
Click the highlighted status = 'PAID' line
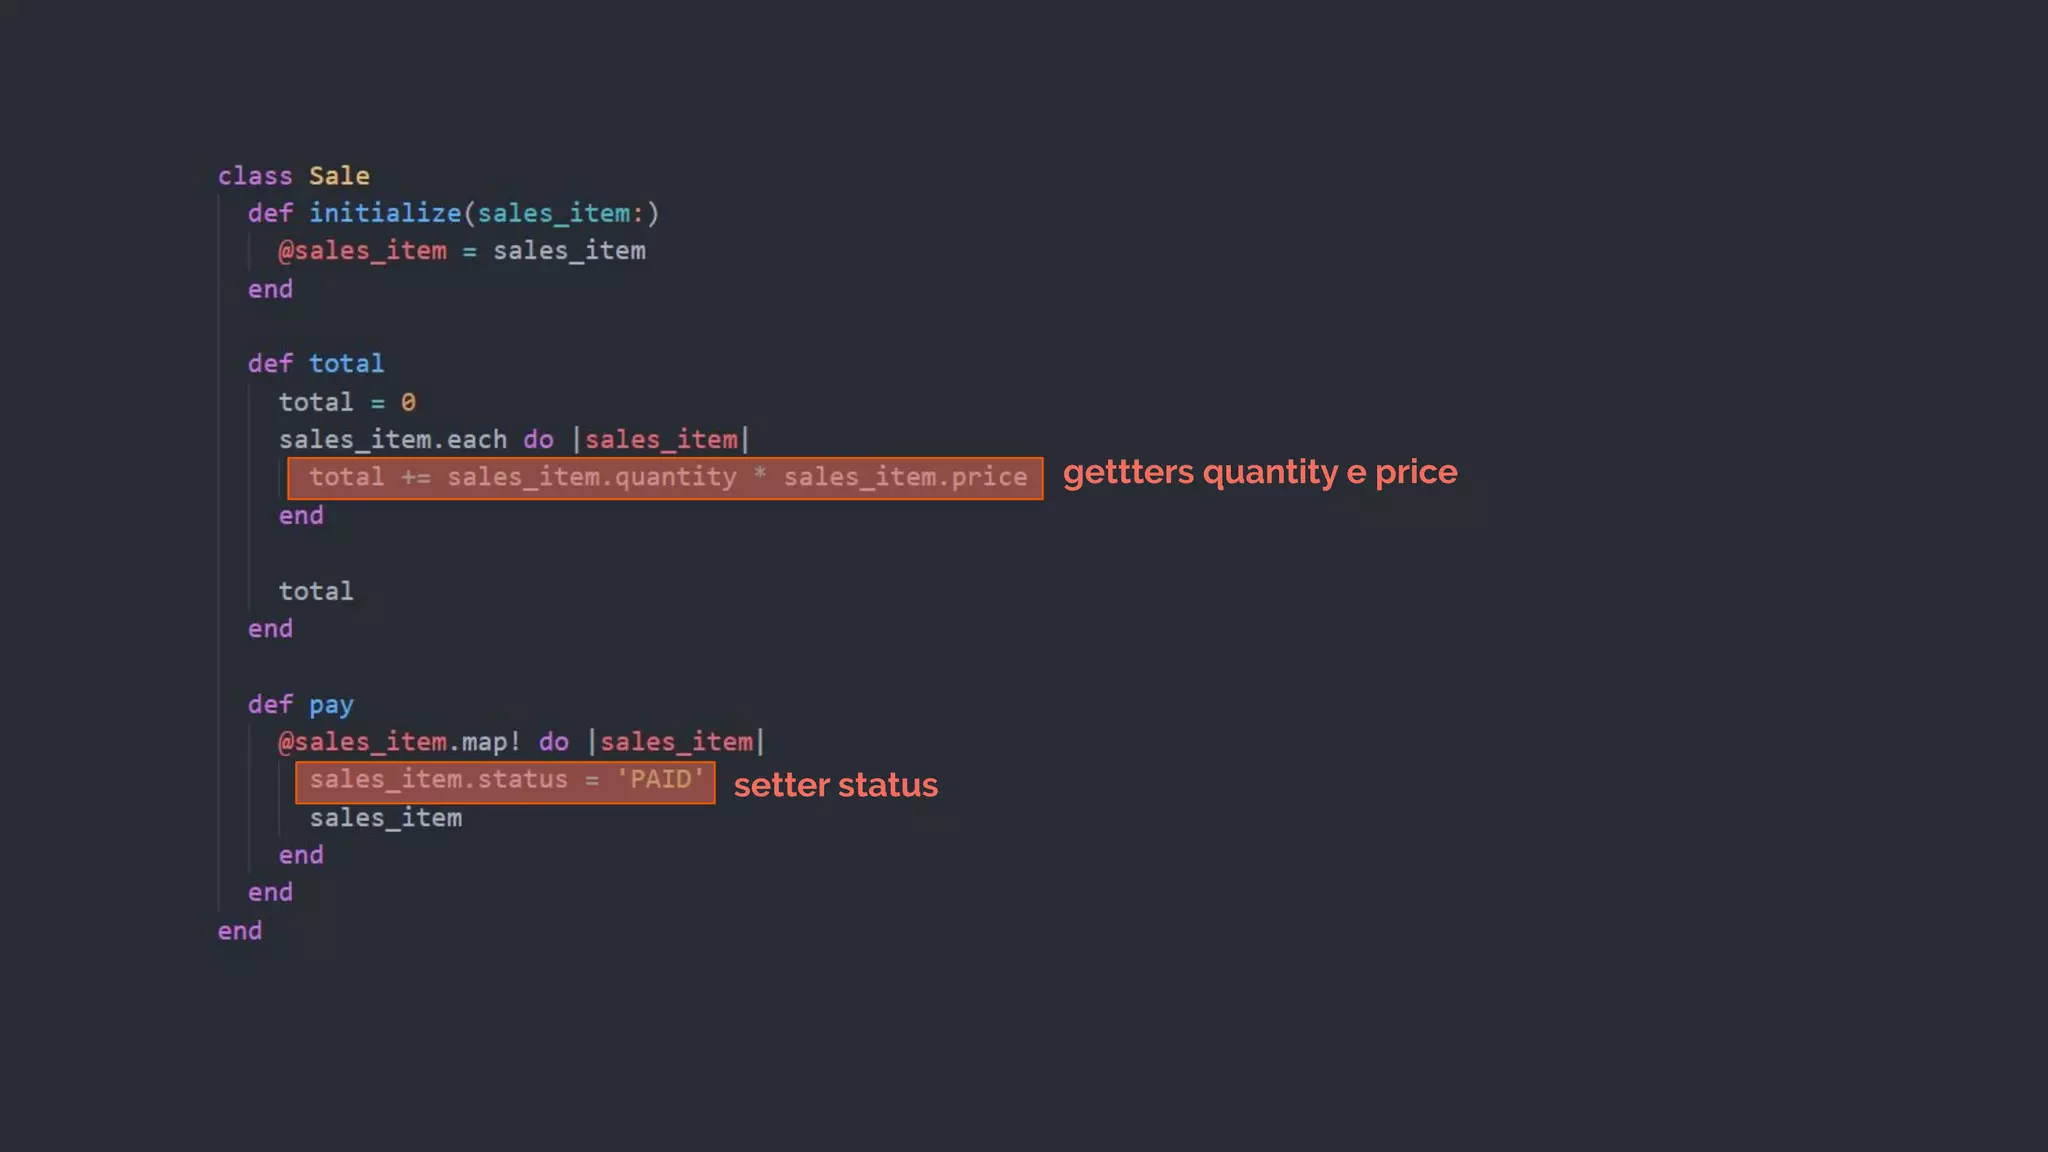coord(505,780)
